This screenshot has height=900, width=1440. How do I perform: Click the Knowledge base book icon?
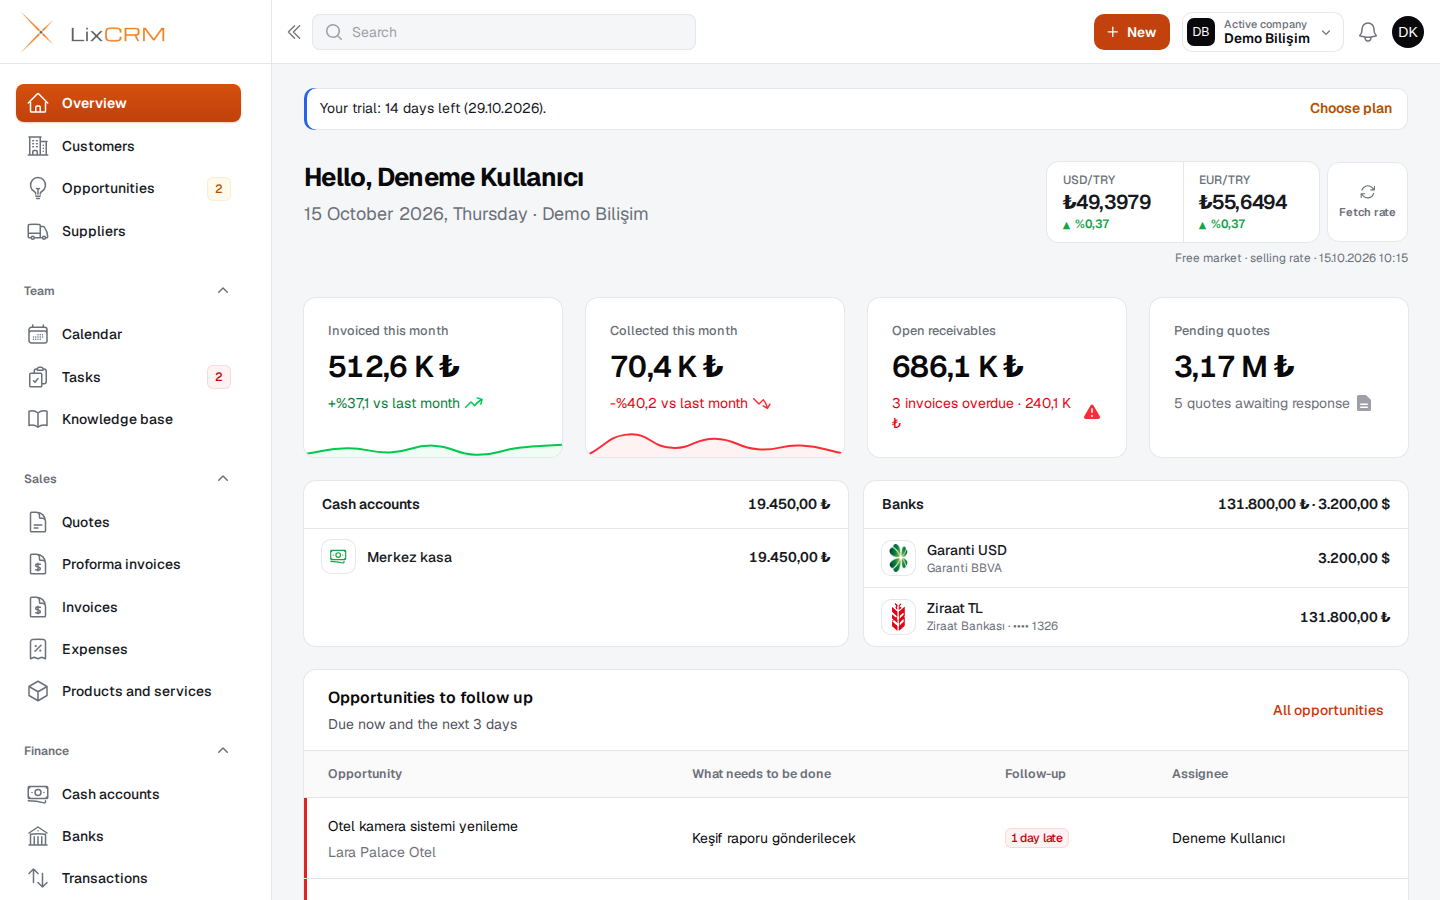pos(38,419)
